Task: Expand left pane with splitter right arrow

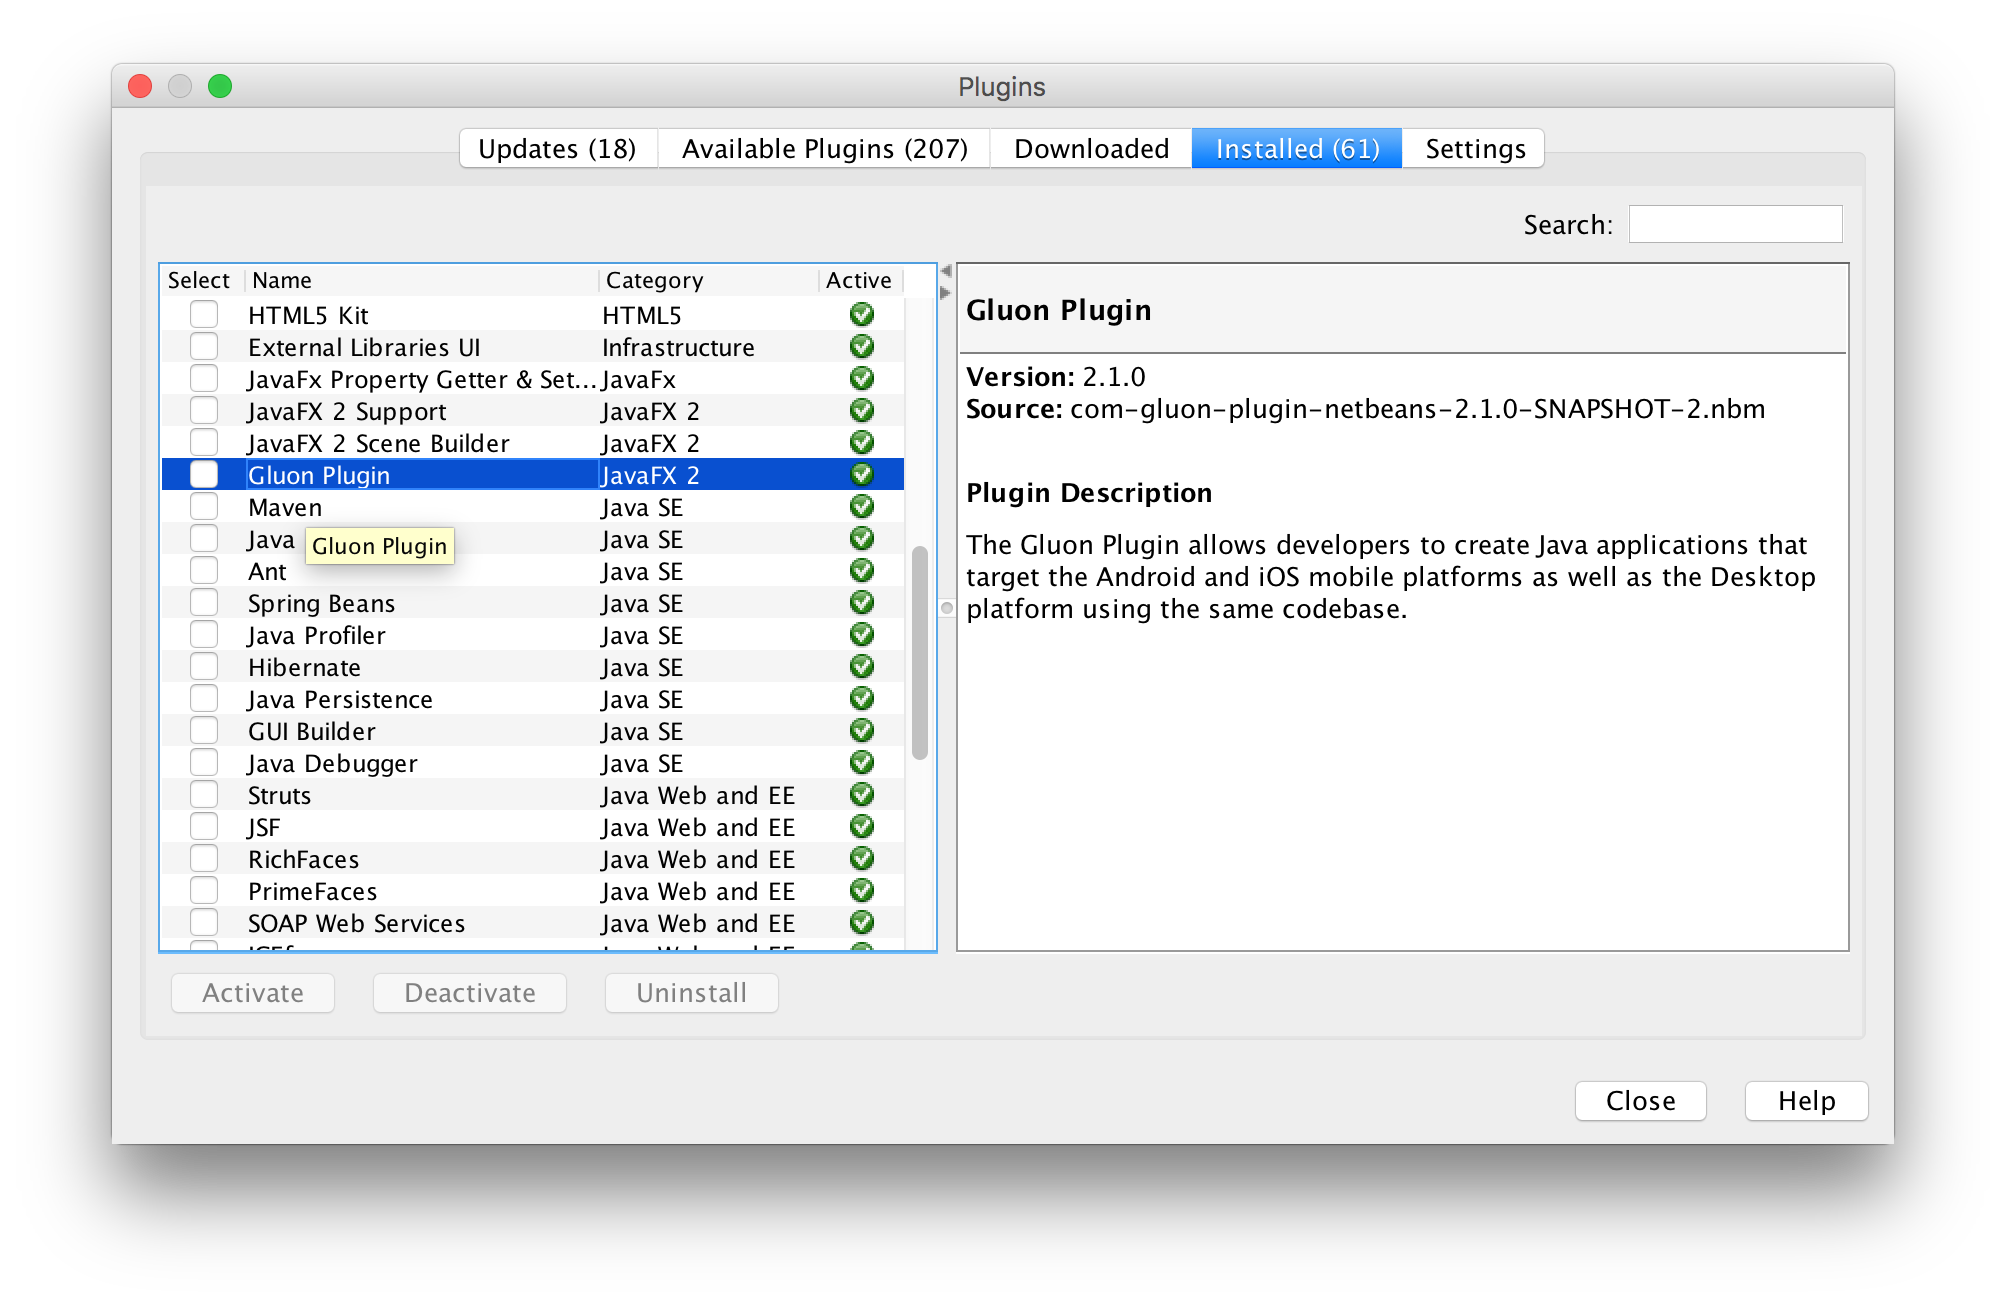Action: tap(946, 293)
